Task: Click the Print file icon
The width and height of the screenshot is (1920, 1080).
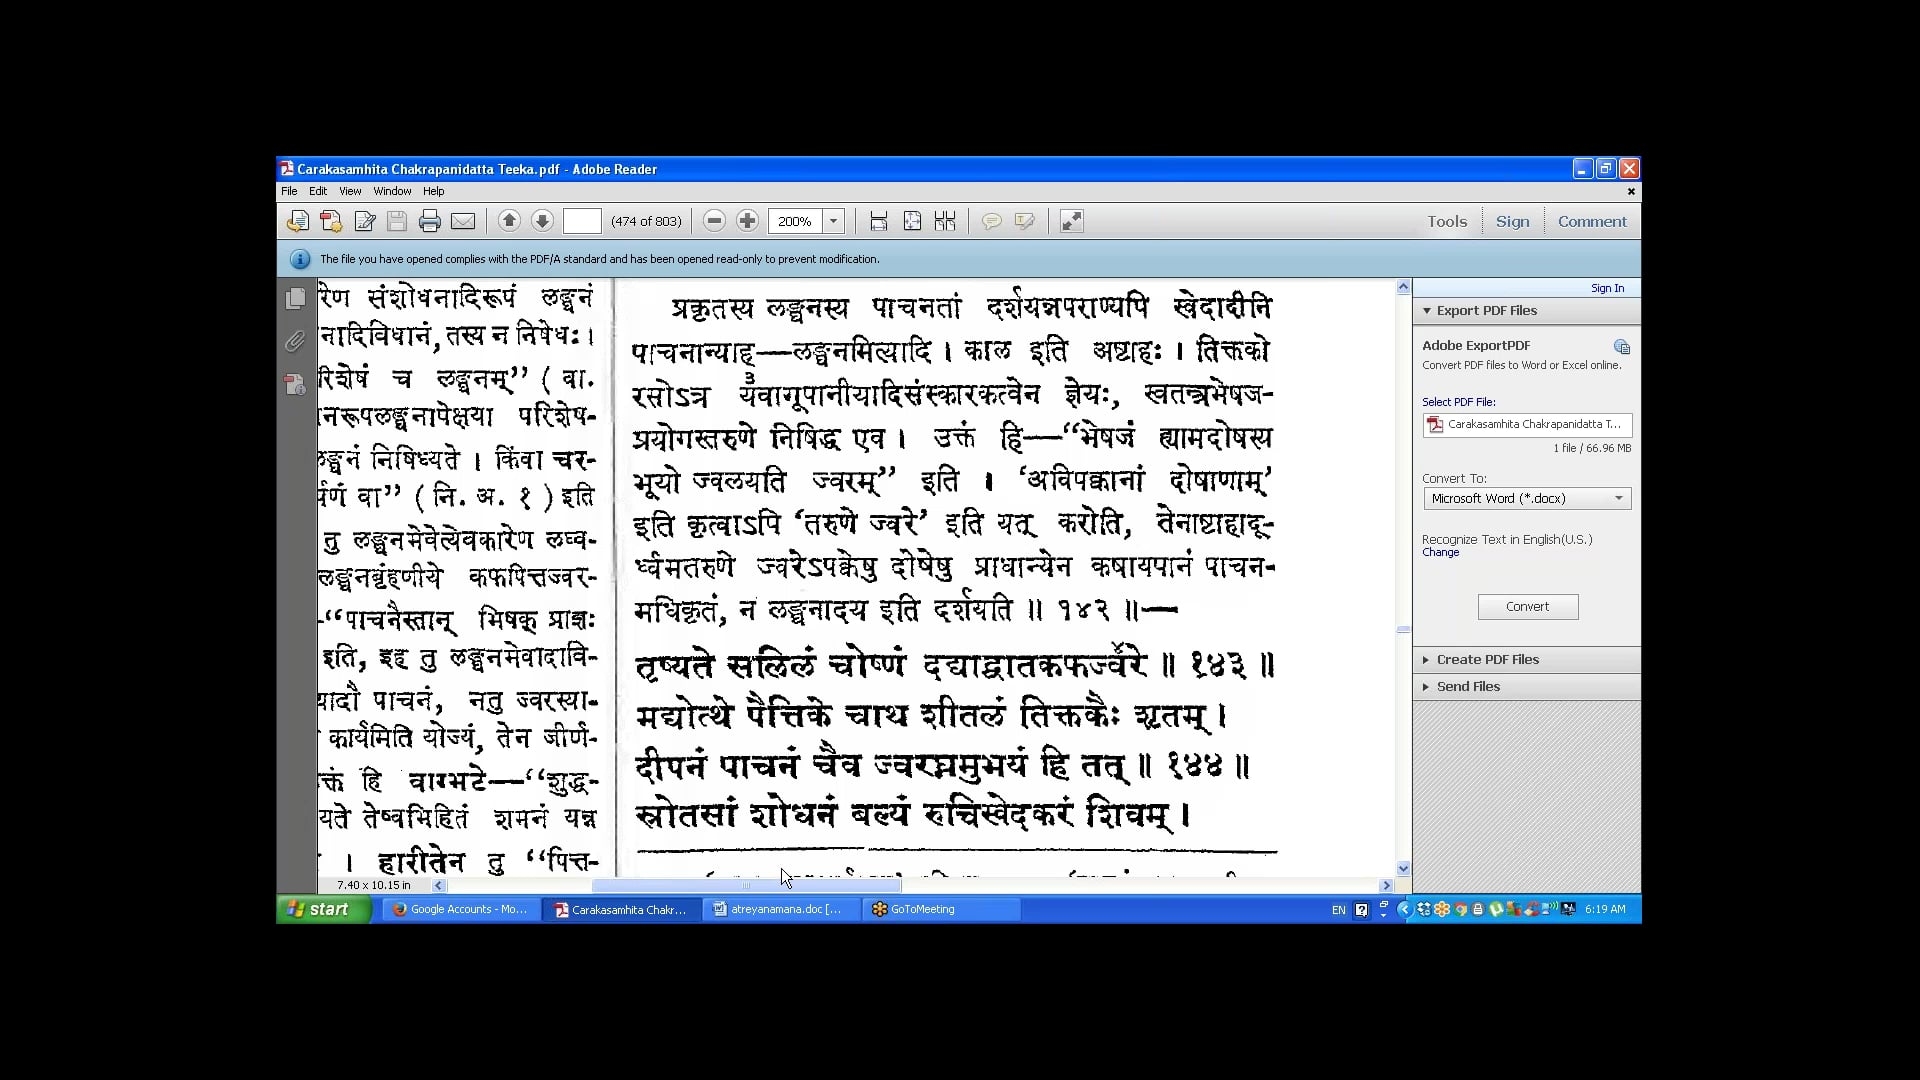Action: click(x=430, y=222)
